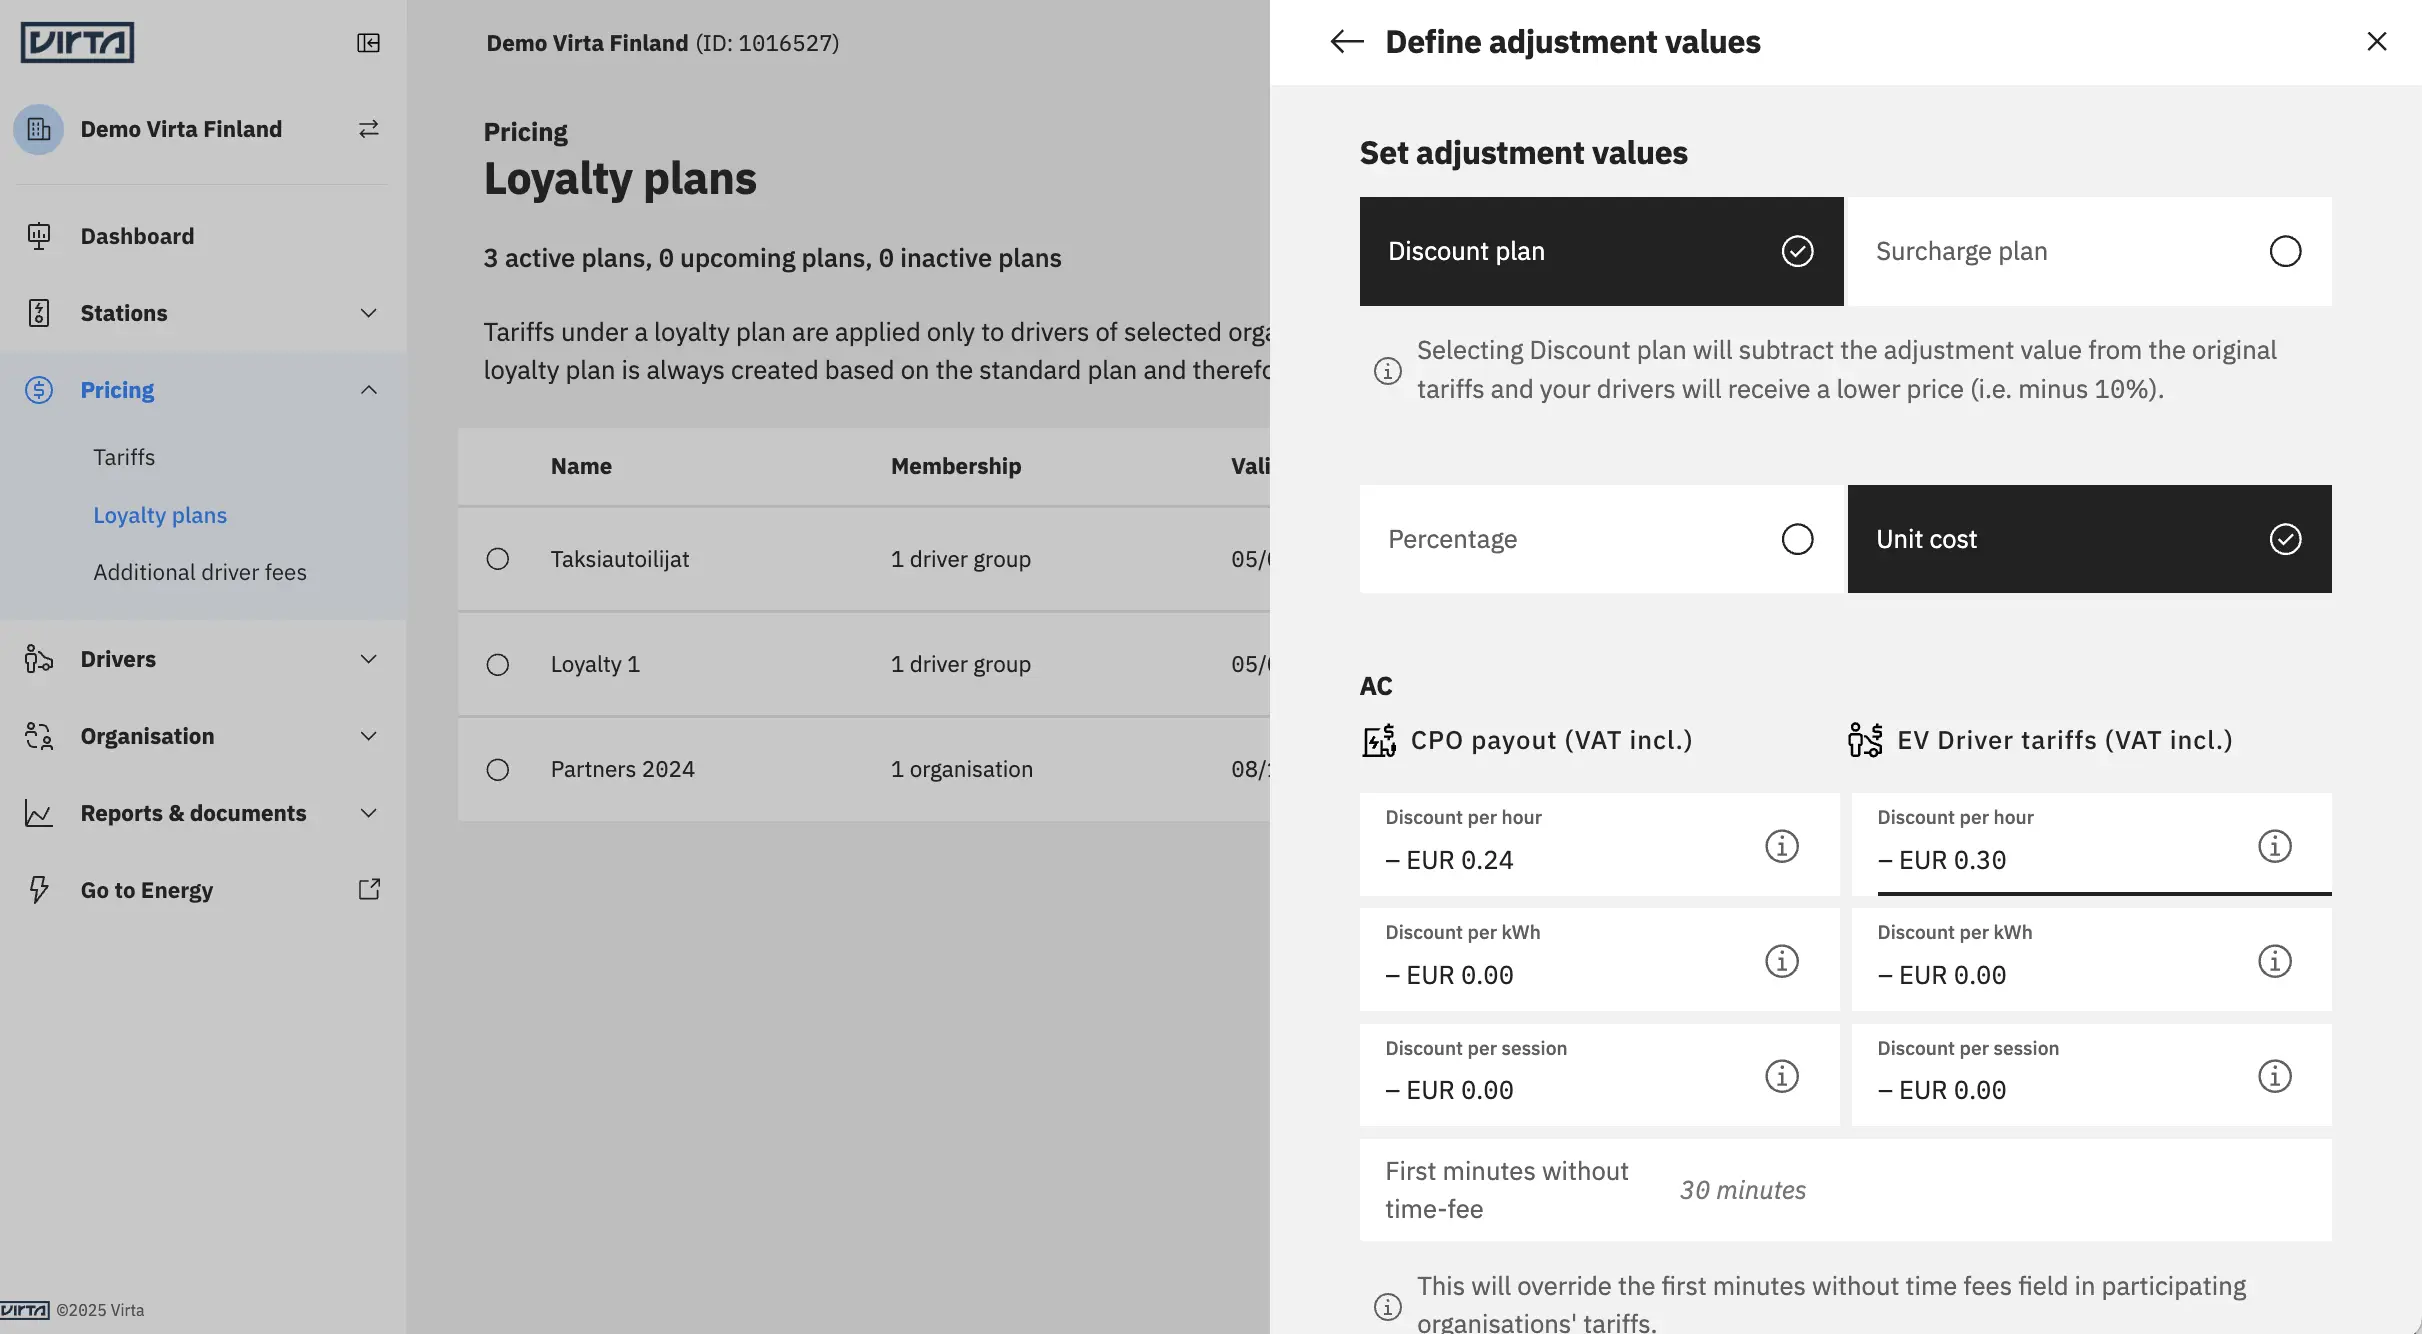Switch organisation using the swap arrows icon
The width and height of the screenshot is (2422, 1334).
point(368,129)
